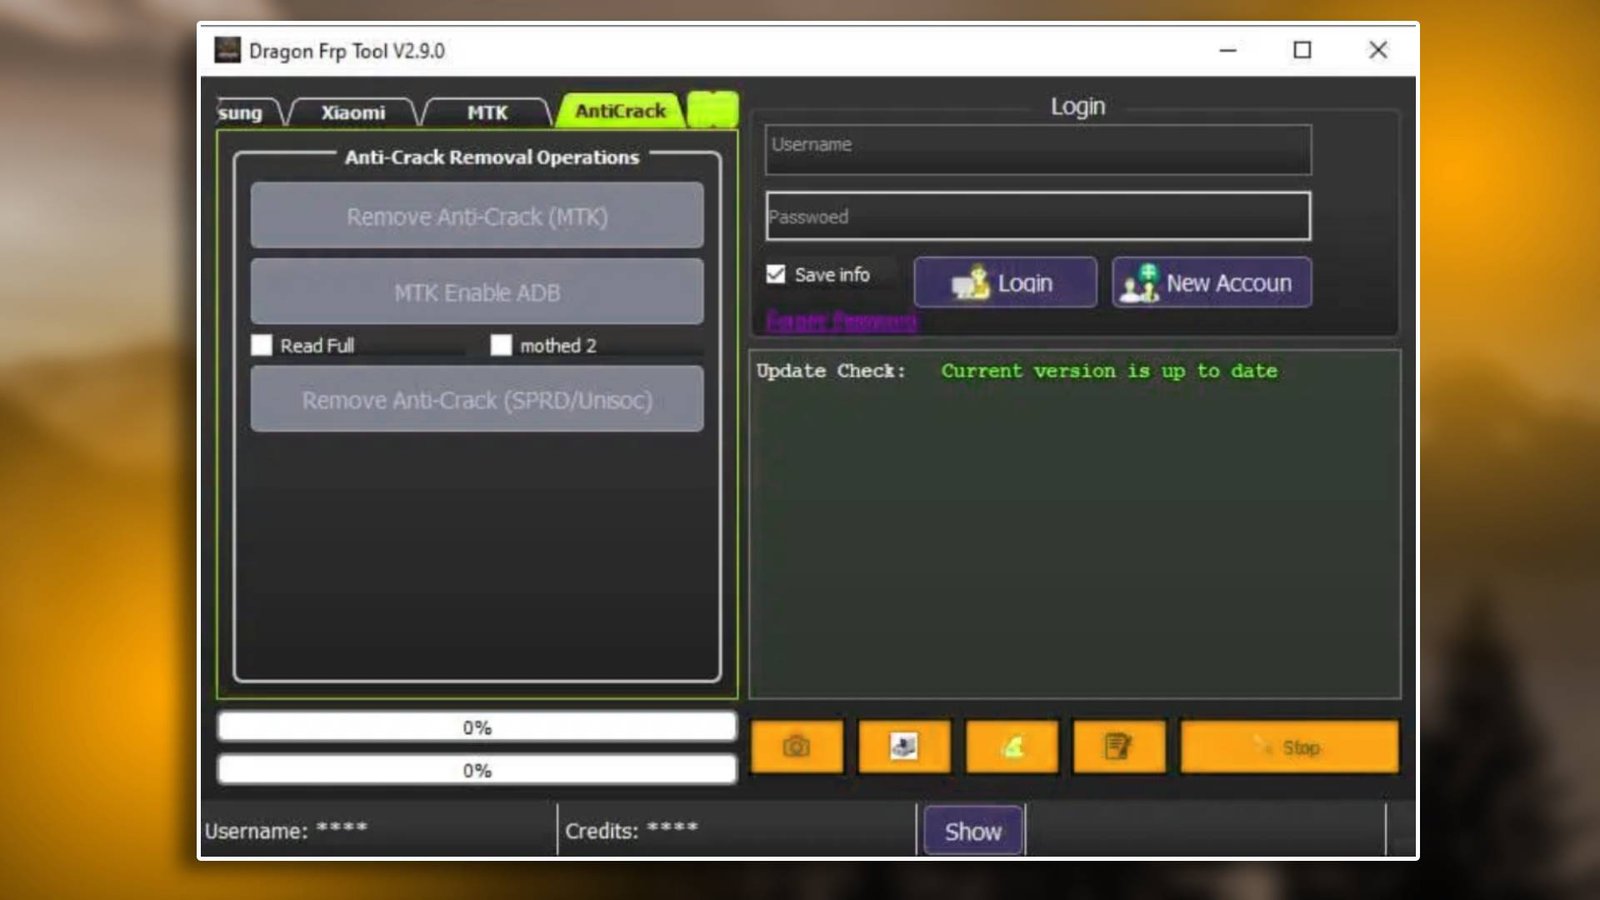
Task: Toggle the Save info checkbox
Action: click(x=775, y=272)
